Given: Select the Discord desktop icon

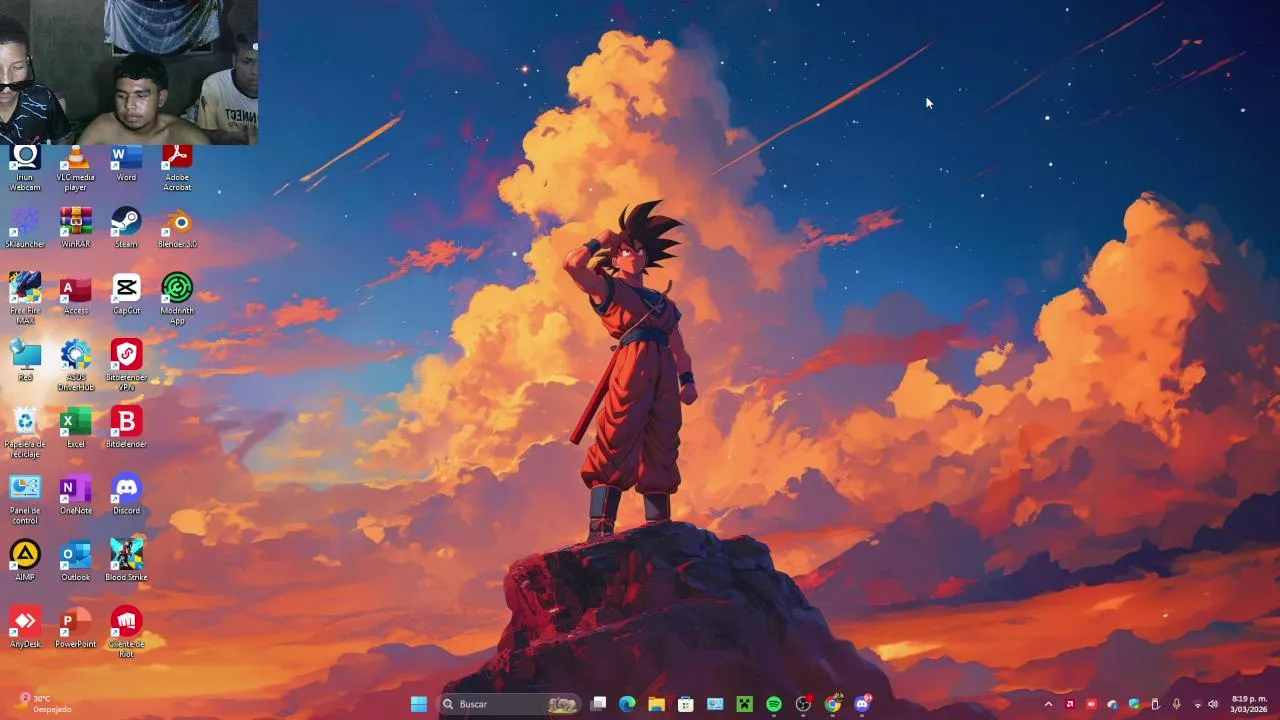Looking at the screenshot, I should click(x=126, y=495).
